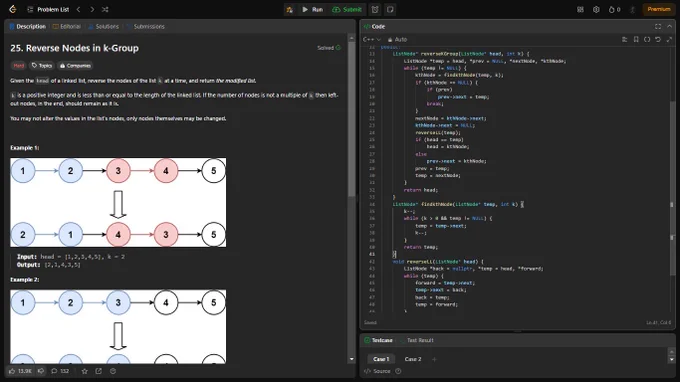Switch to the Solutions tab

[x=103, y=26]
